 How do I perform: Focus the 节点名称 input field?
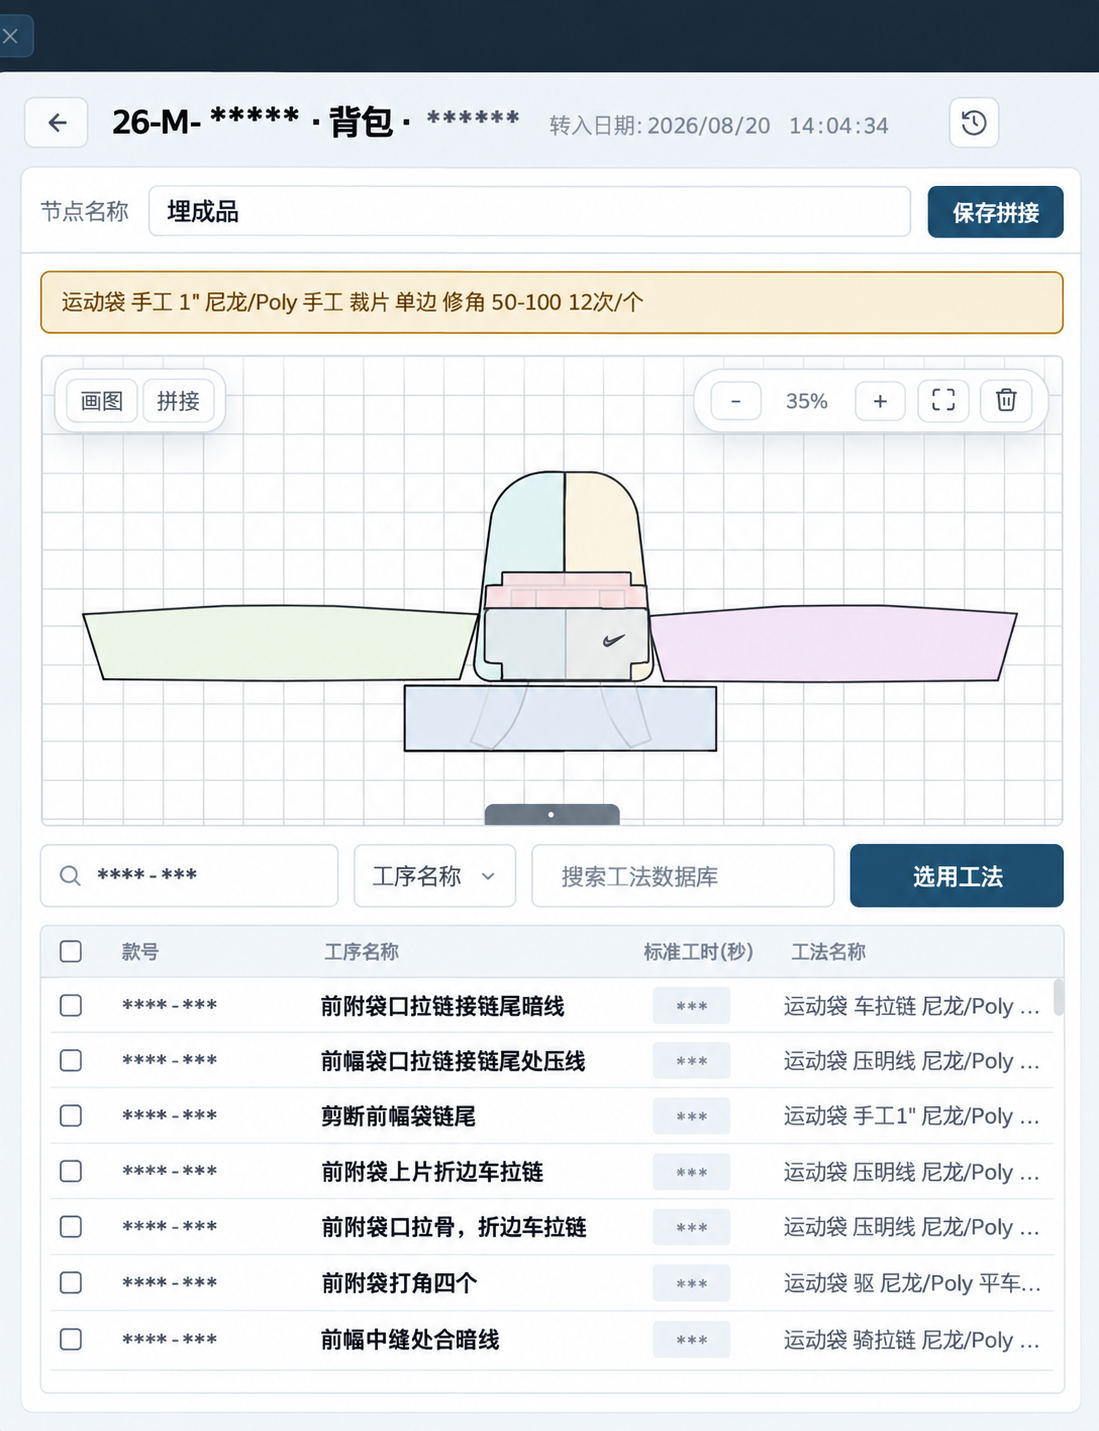coord(529,212)
